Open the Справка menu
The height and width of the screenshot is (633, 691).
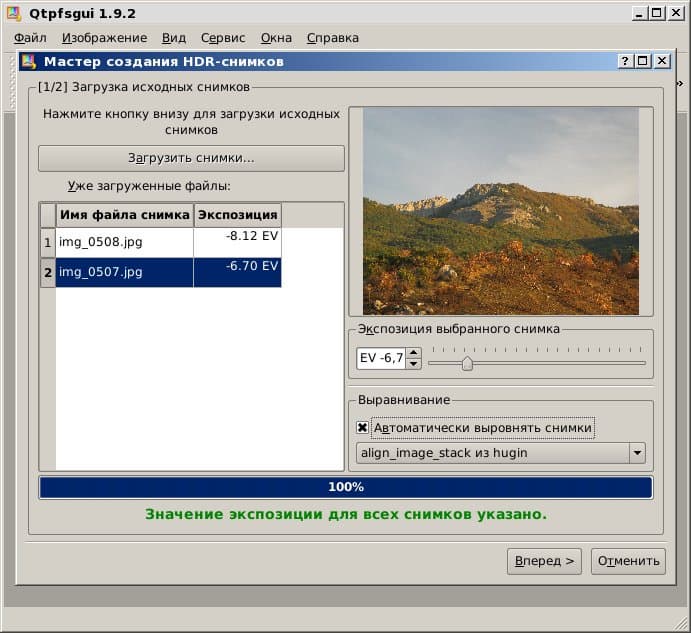[x=333, y=38]
